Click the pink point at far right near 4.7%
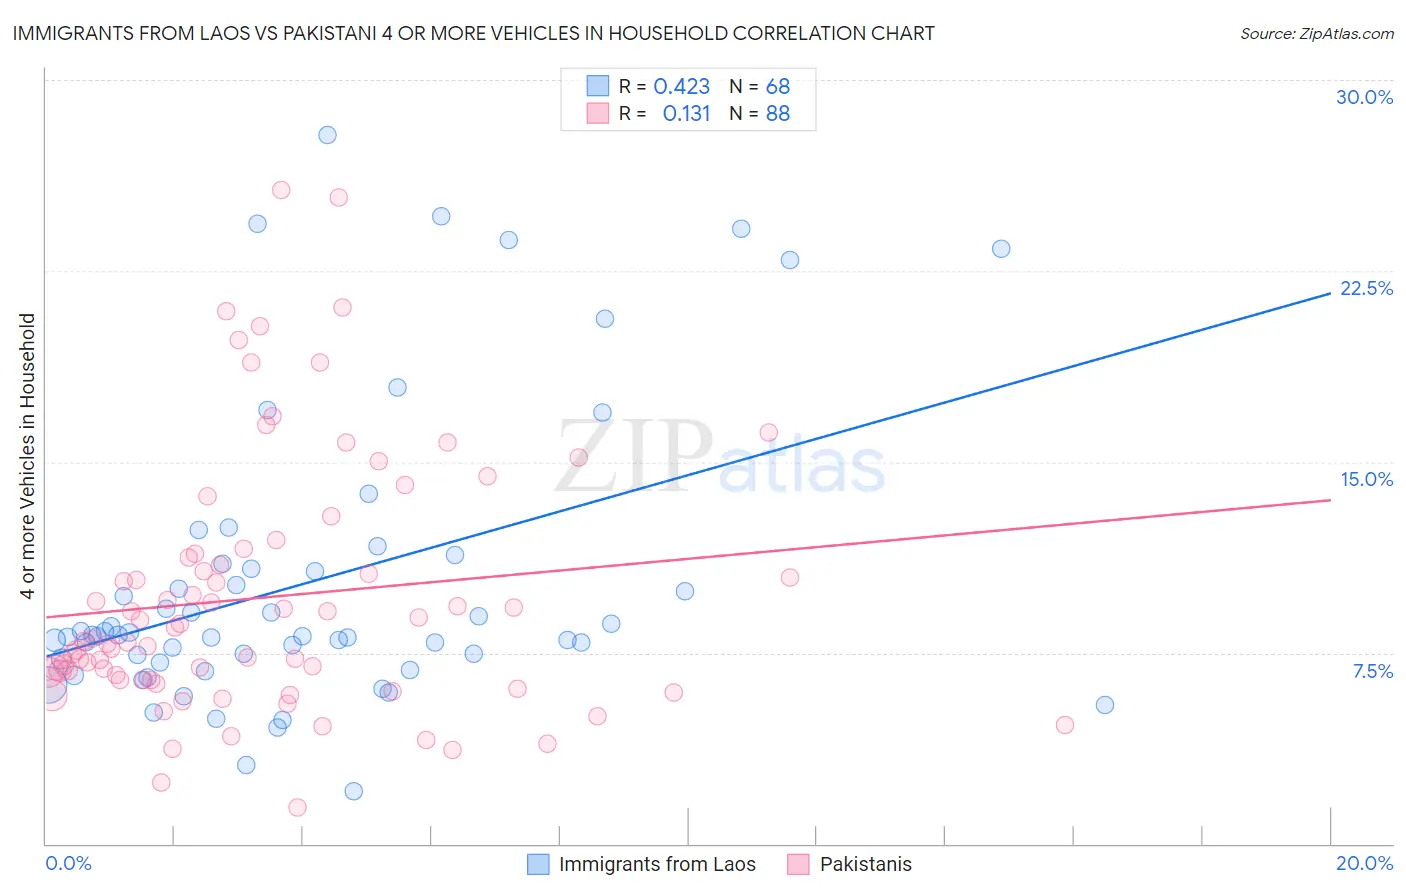Viewport: 1406px width, 892px height. (x=1065, y=725)
